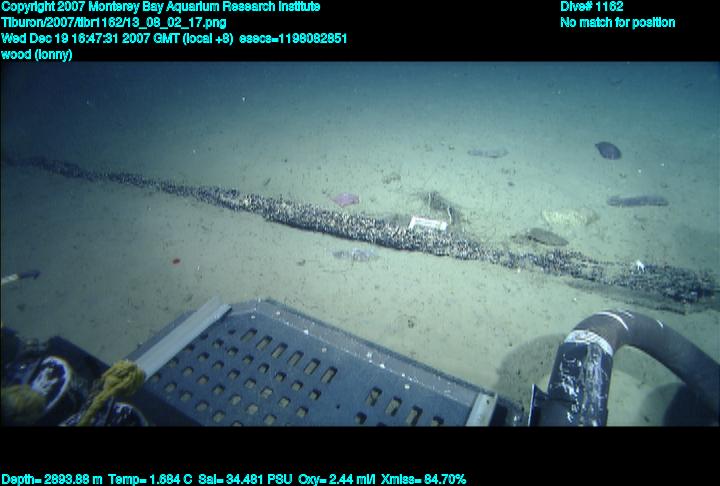Screen dimensions: 720x486
Task: Click the Tiburon image file path line
Action: pos(112,22)
